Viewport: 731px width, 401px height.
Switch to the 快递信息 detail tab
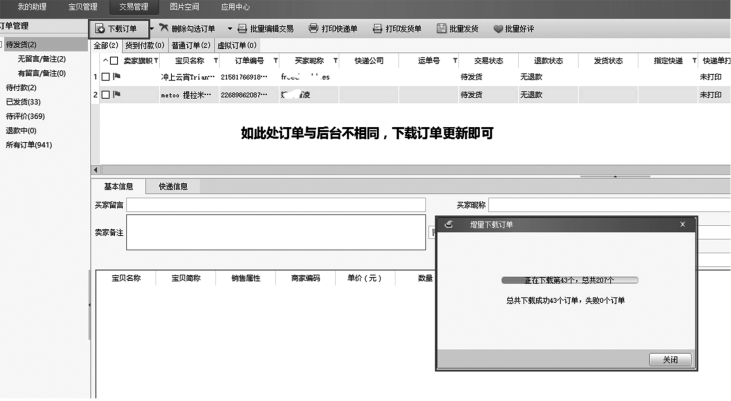coord(173,187)
